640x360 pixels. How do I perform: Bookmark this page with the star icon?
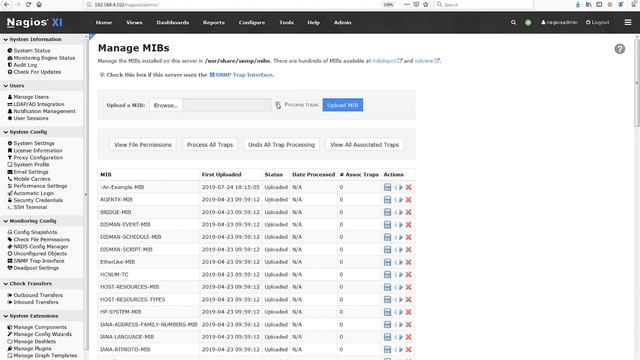click(x=426, y=4)
